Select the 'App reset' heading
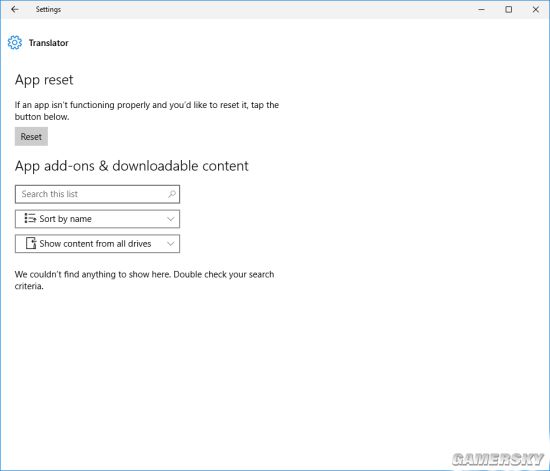This screenshot has width=550, height=471. 44,80
